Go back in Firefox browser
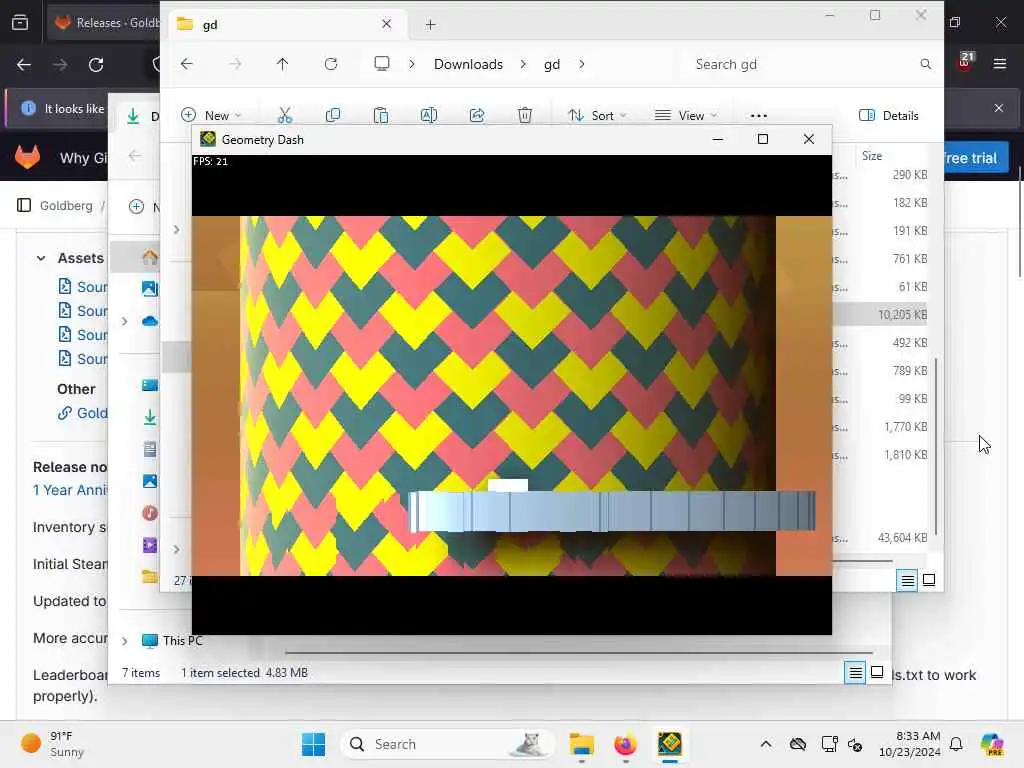This screenshot has width=1024, height=768. click(x=24, y=65)
